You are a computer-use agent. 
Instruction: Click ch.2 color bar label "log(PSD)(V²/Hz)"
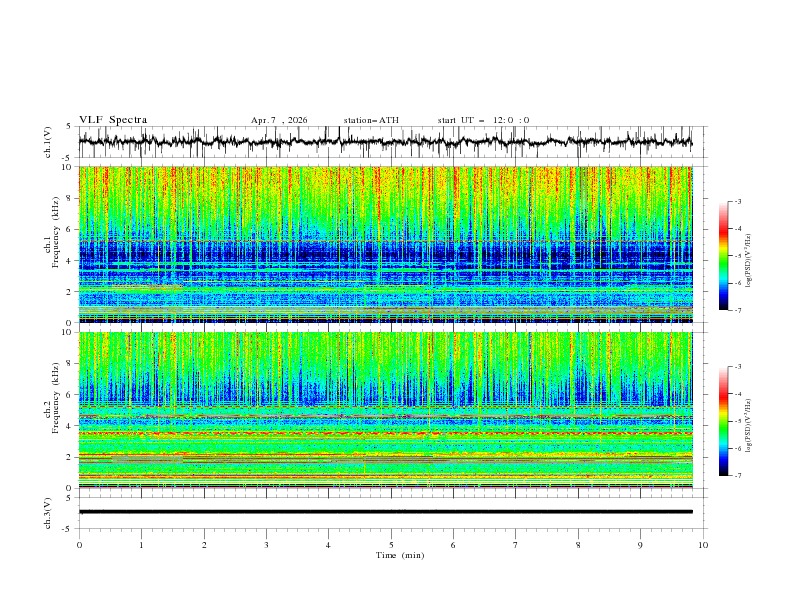(x=749, y=425)
